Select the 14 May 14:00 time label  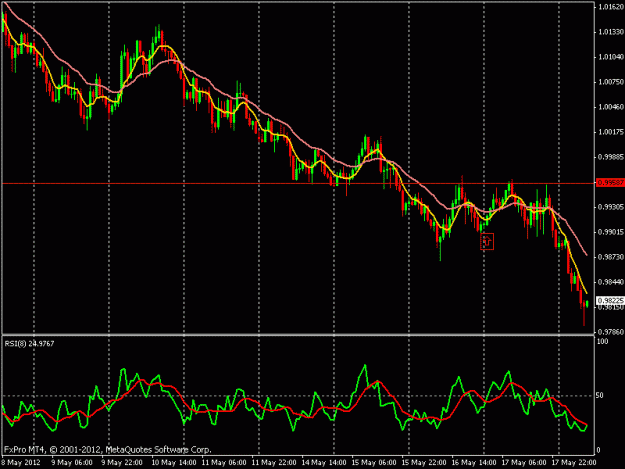324,462
